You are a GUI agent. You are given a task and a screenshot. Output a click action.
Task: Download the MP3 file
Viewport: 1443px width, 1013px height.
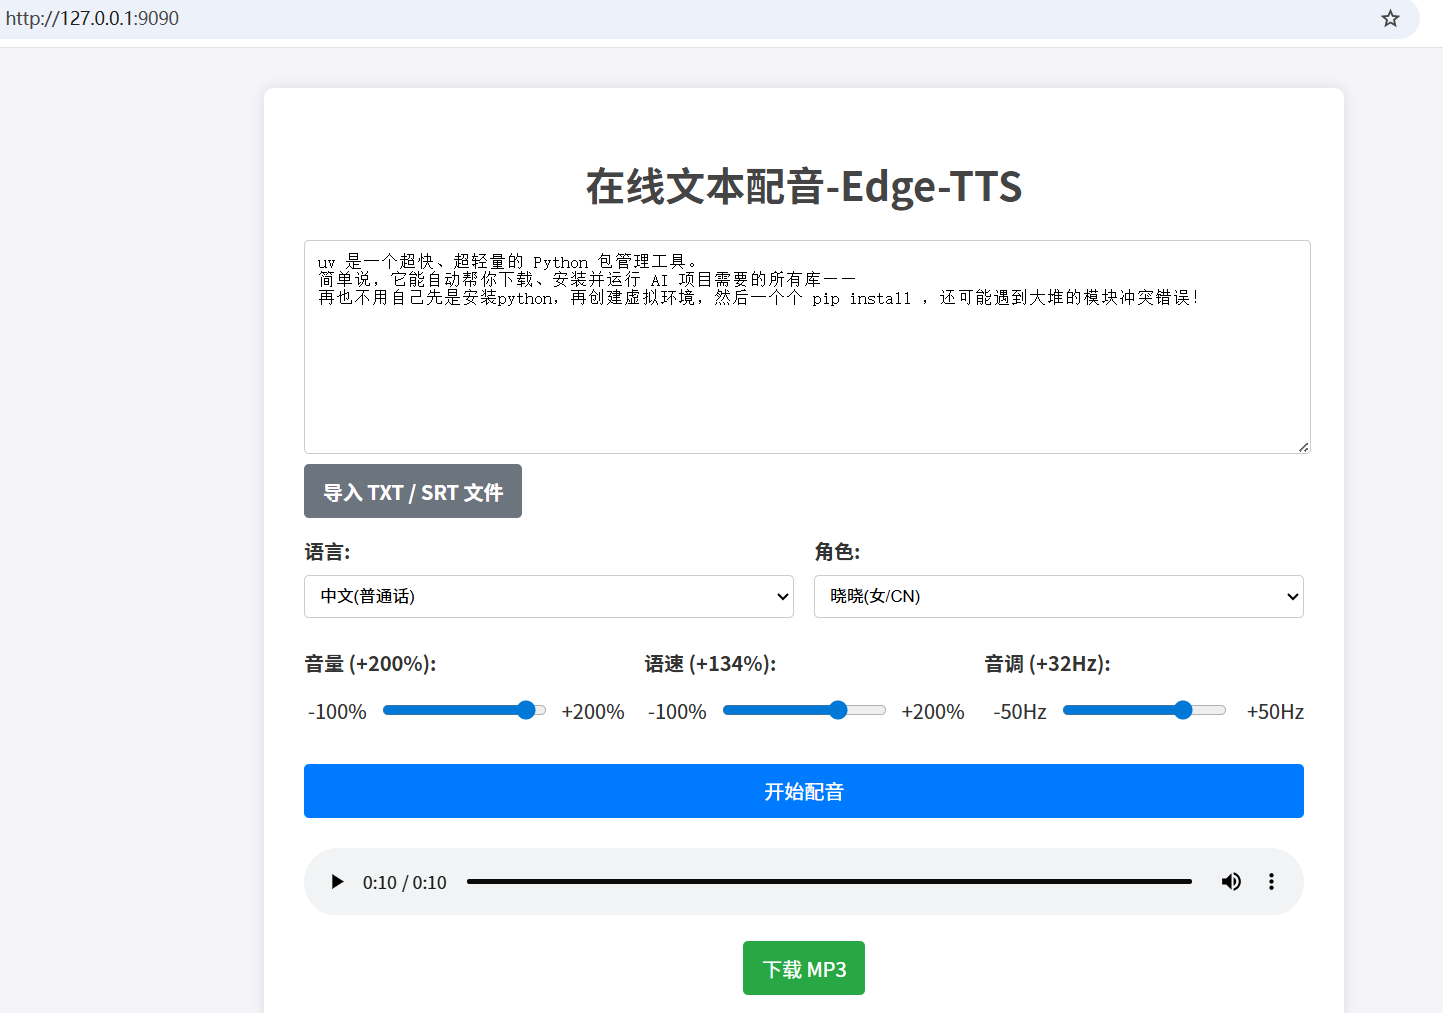803,969
